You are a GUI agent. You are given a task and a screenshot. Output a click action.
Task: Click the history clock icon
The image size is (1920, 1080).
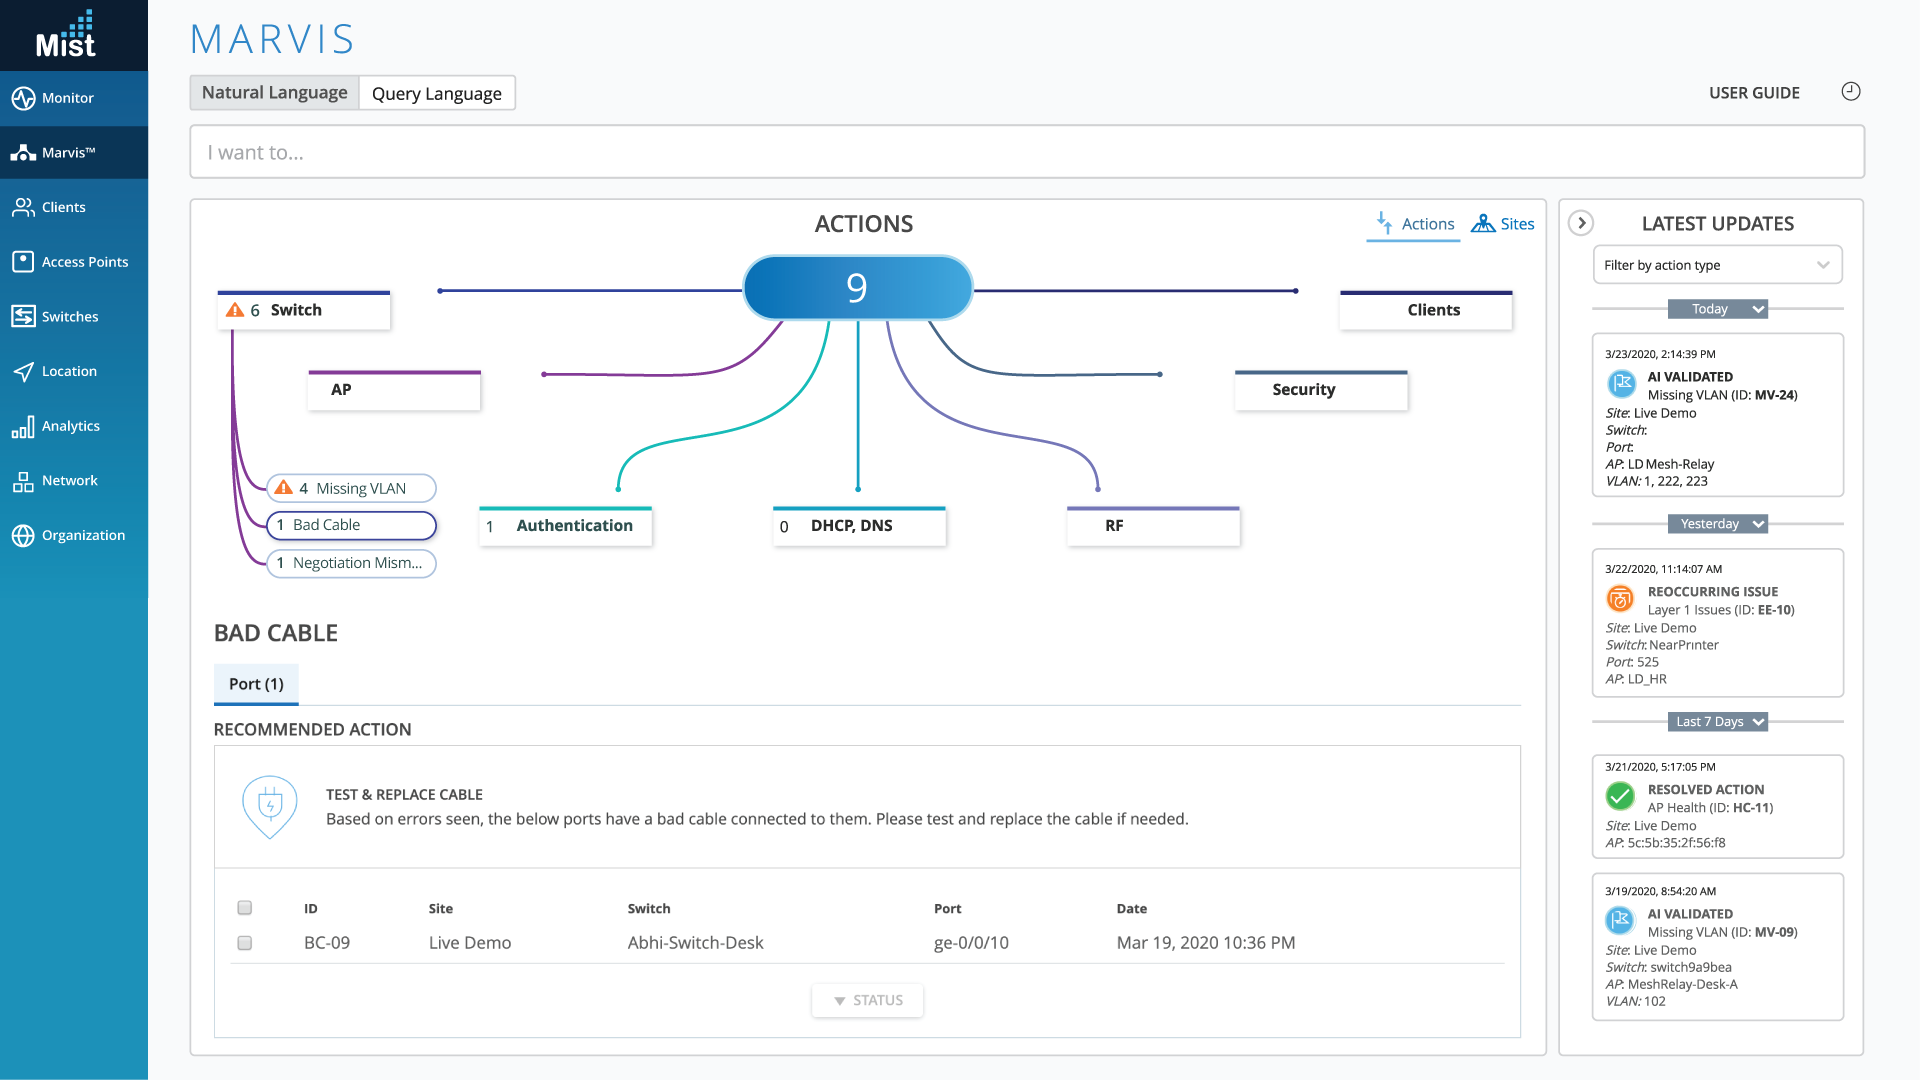point(1851,92)
